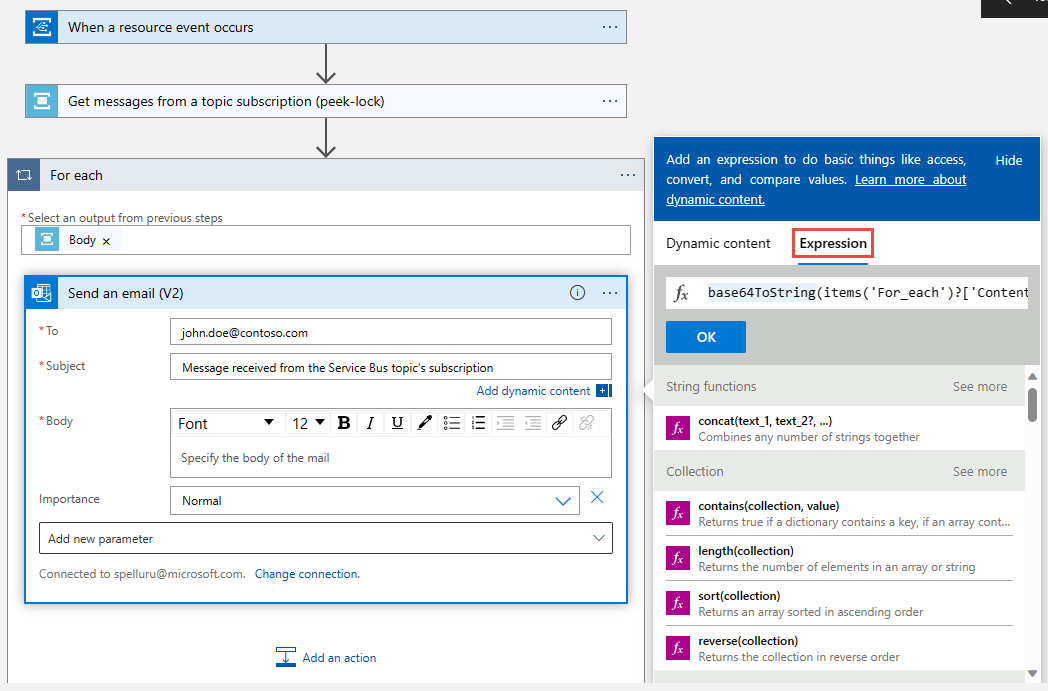The width and height of the screenshot is (1048, 691).
Task: Insert a bulleted list in body
Action: point(452,423)
